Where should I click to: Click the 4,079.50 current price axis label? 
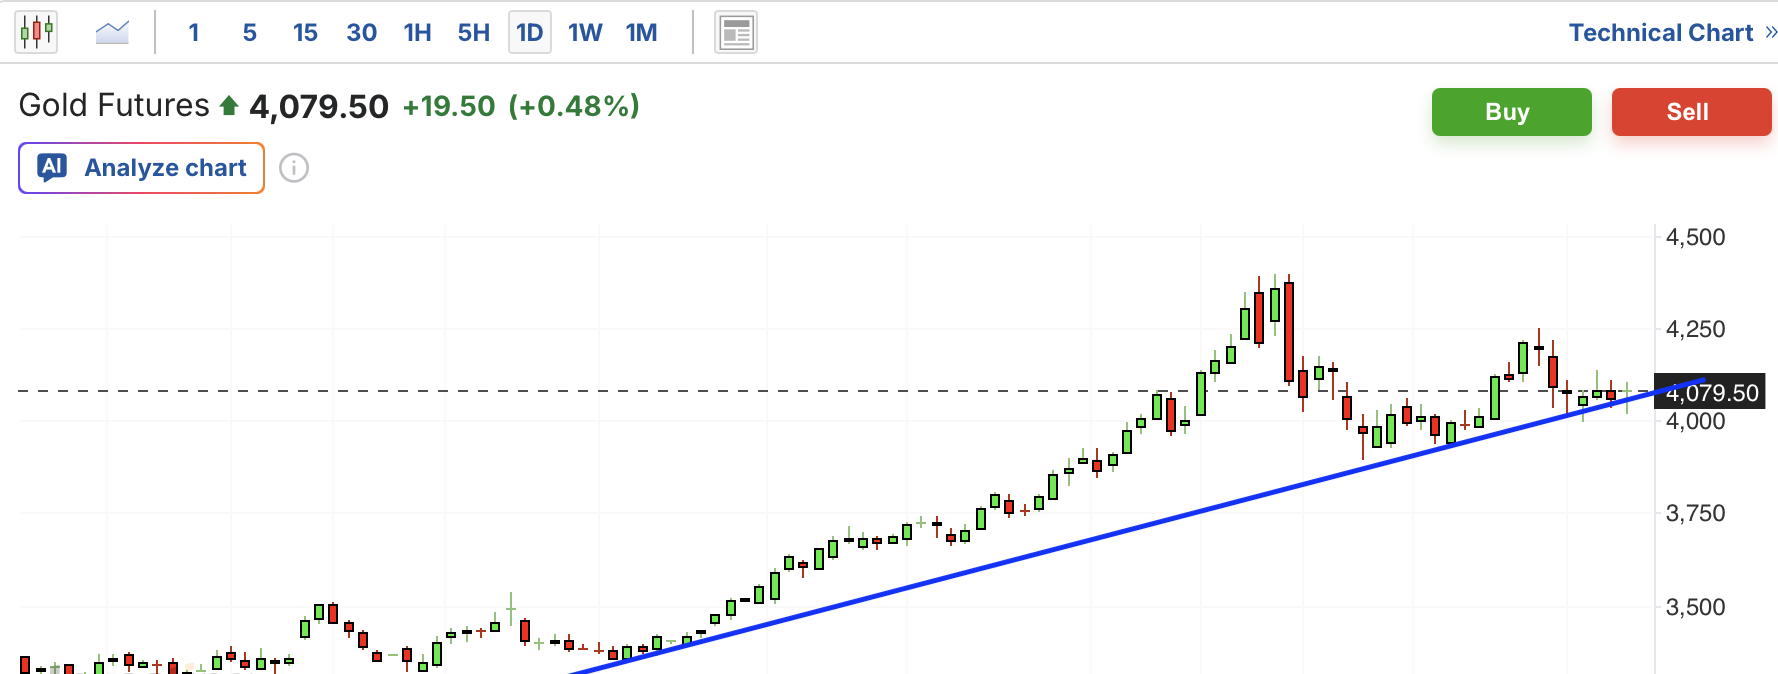pyautogui.click(x=1710, y=393)
